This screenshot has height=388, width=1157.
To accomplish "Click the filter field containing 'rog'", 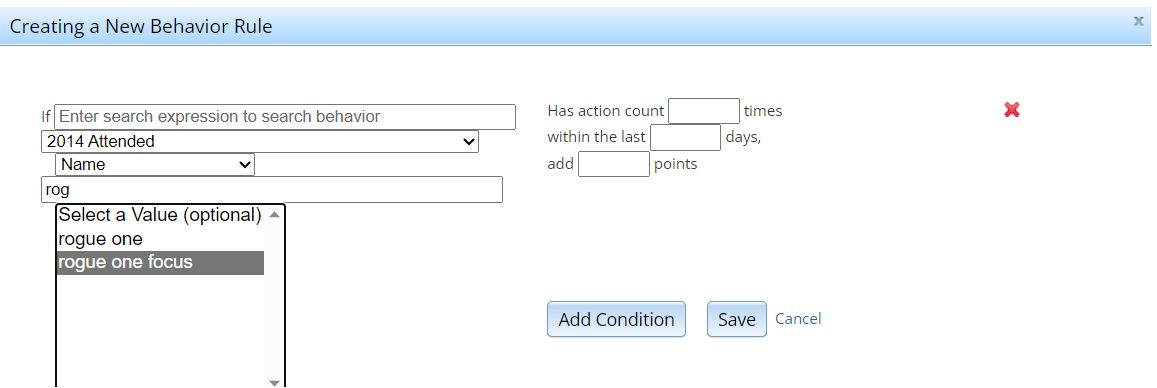I will point(272,190).
